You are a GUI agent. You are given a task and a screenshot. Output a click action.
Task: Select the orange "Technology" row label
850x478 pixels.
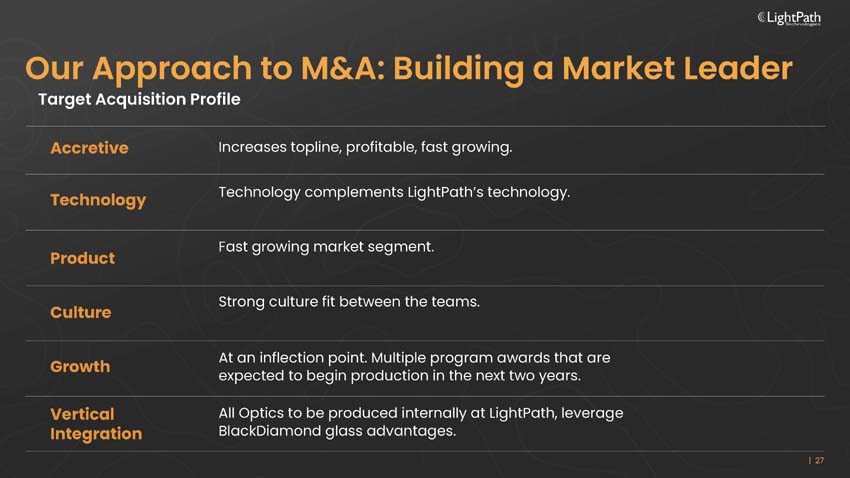(98, 200)
